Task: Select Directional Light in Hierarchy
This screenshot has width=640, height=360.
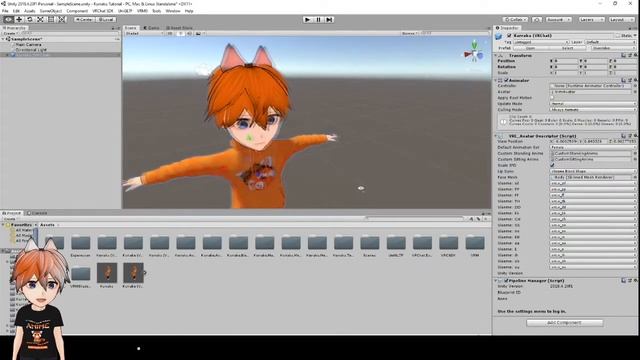Action: pyautogui.click(x=31, y=50)
